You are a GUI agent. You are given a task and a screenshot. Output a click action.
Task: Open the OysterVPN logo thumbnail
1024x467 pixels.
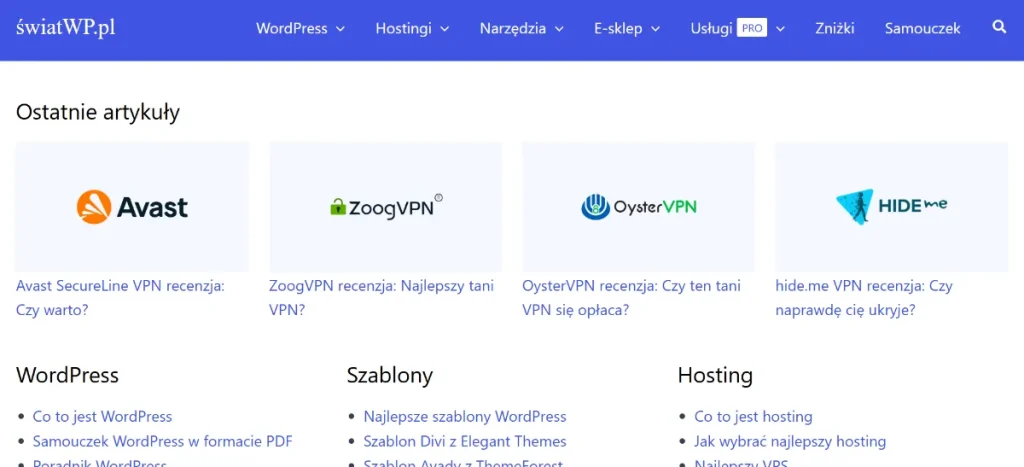(x=638, y=206)
